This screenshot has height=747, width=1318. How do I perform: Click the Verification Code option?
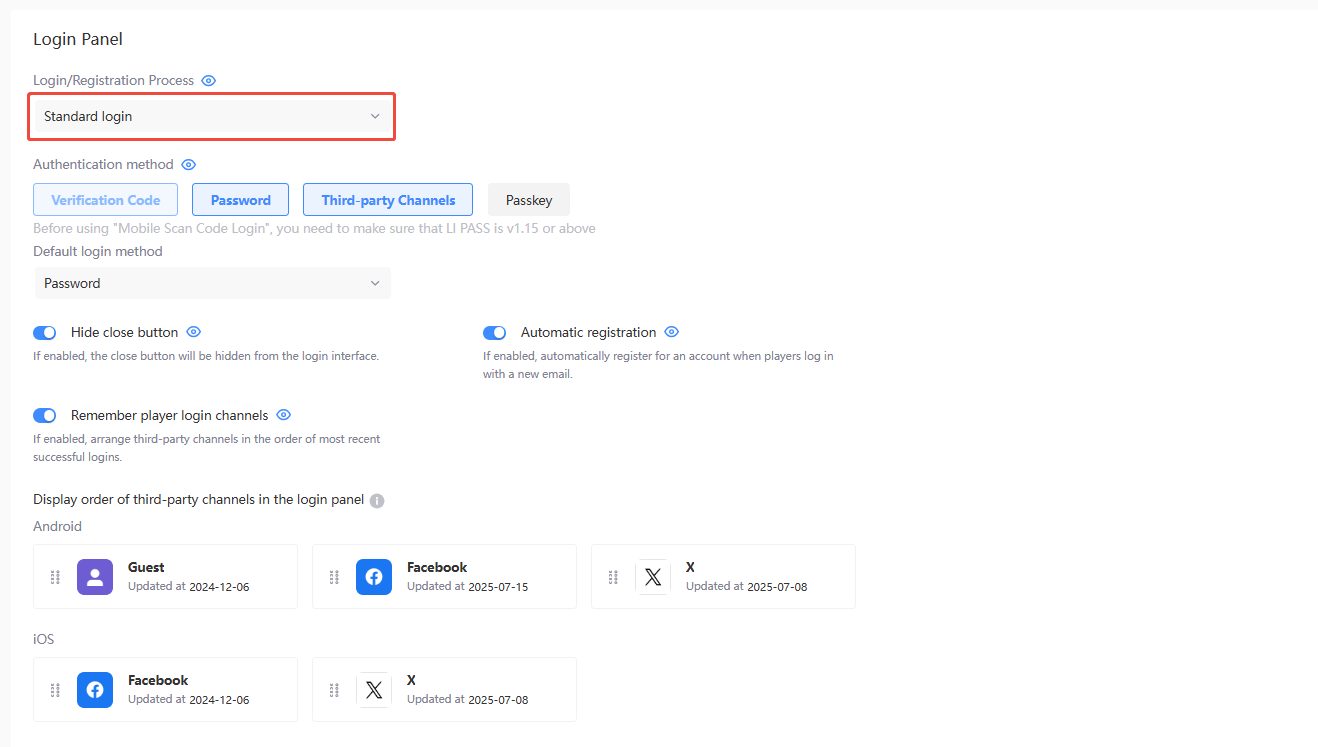pyautogui.click(x=105, y=199)
